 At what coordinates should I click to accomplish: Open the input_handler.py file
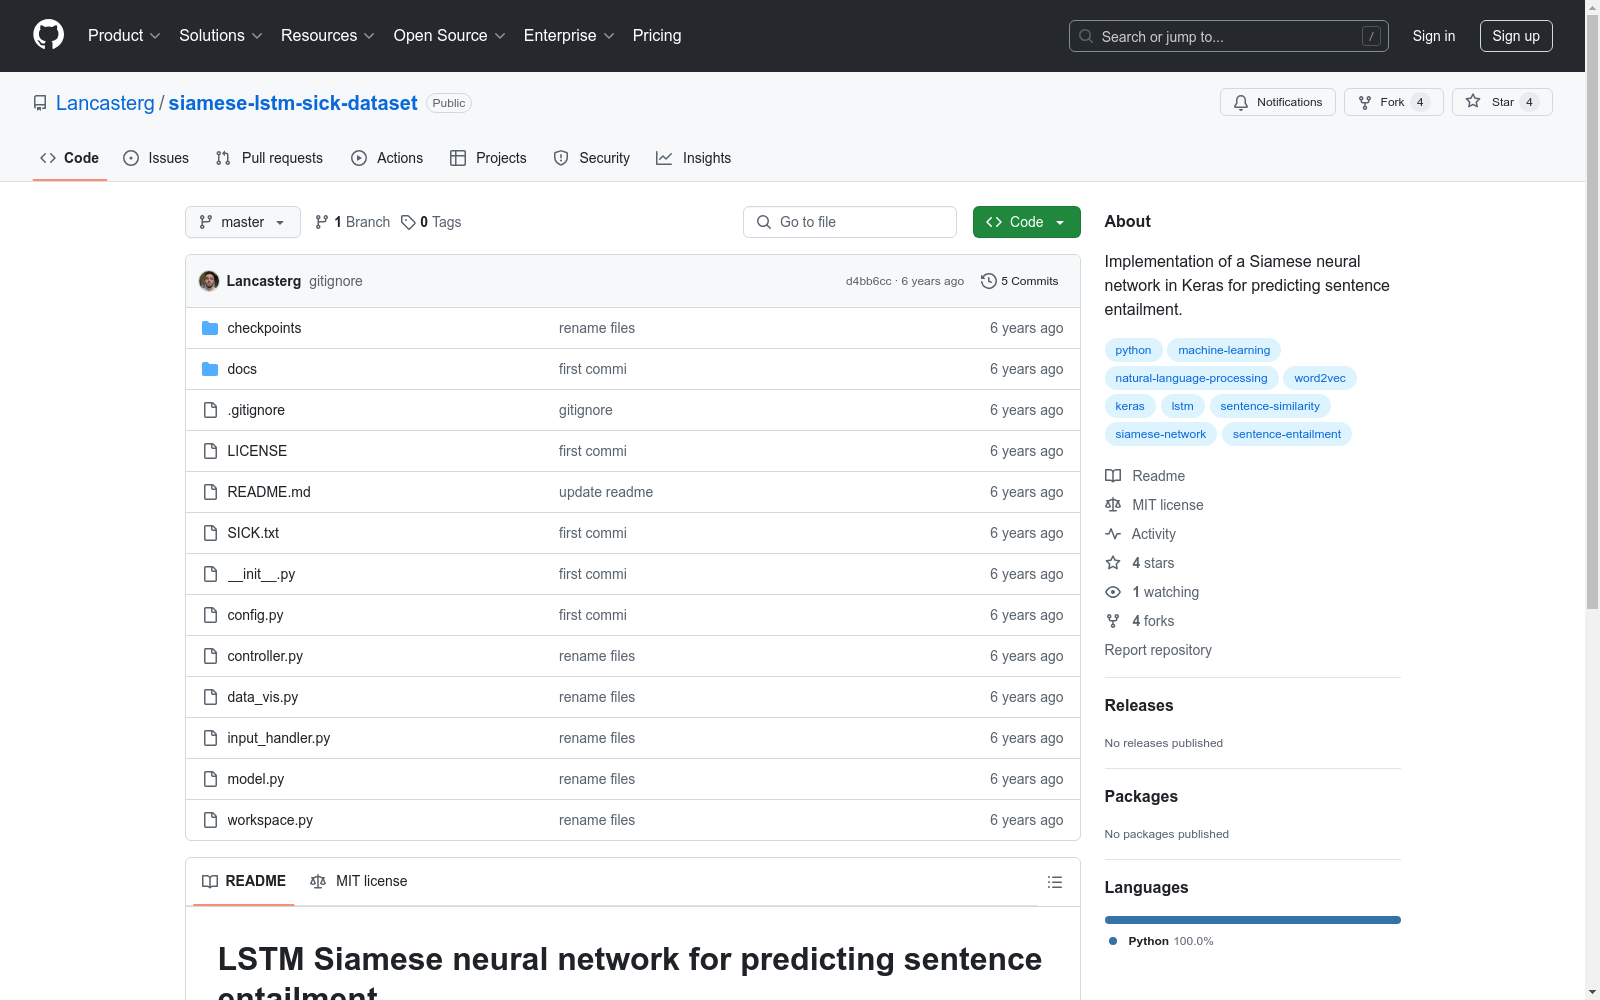point(279,738)
